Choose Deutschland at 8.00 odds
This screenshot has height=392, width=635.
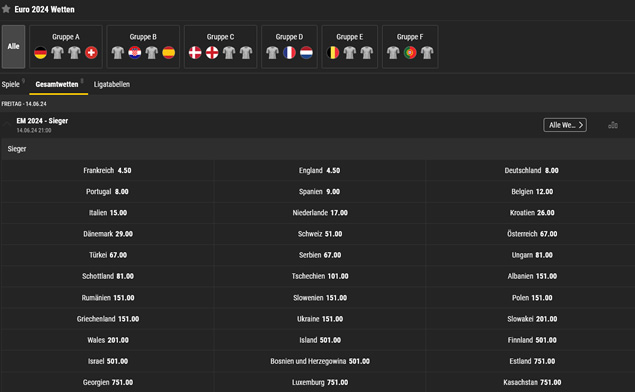tap(531, 170)
